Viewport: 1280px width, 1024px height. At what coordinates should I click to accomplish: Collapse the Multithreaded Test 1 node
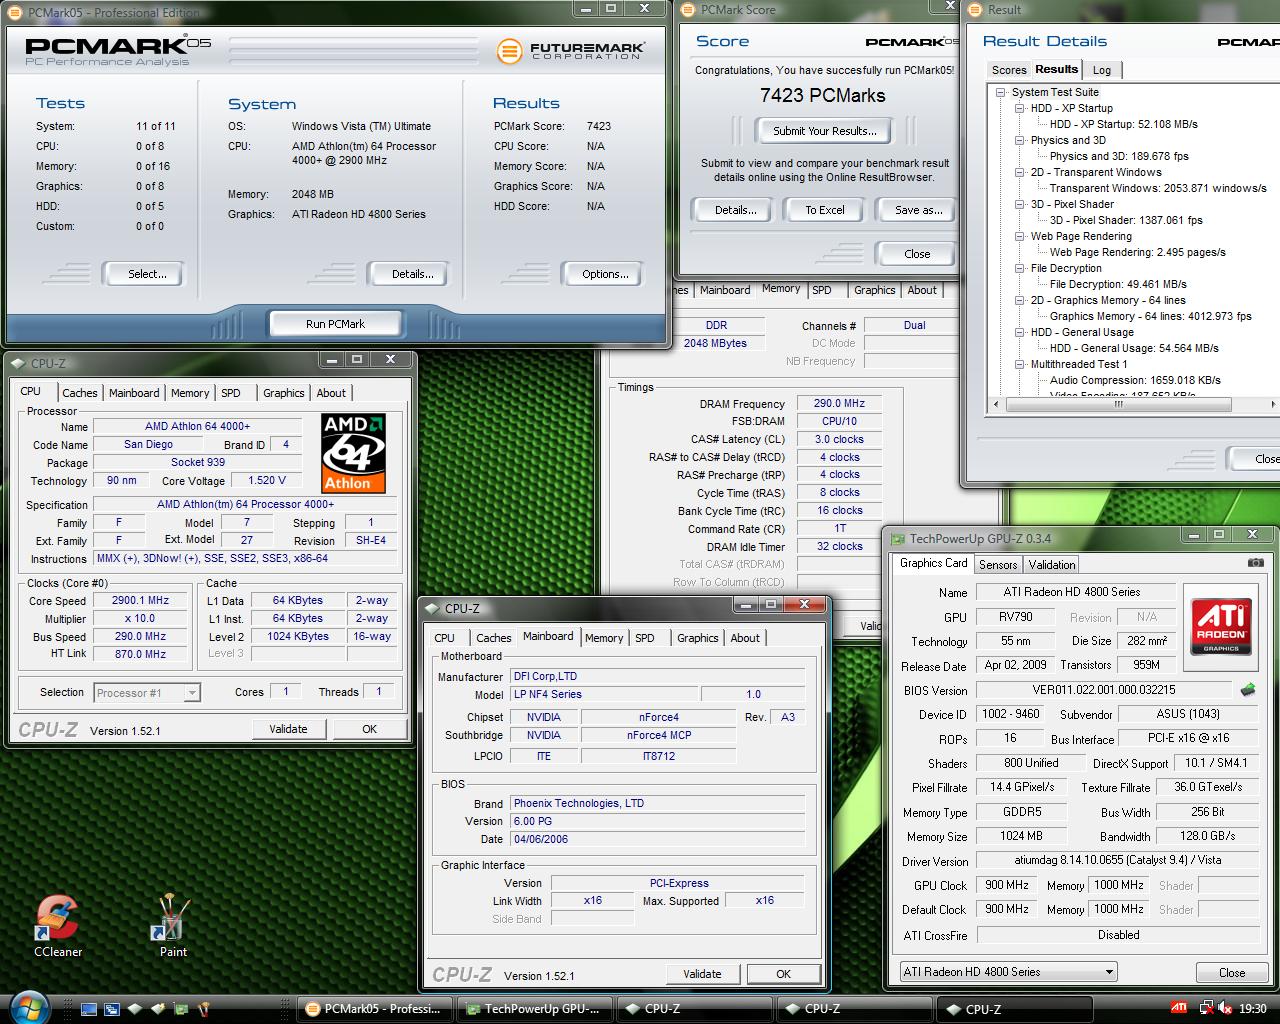coord(1019,364)
